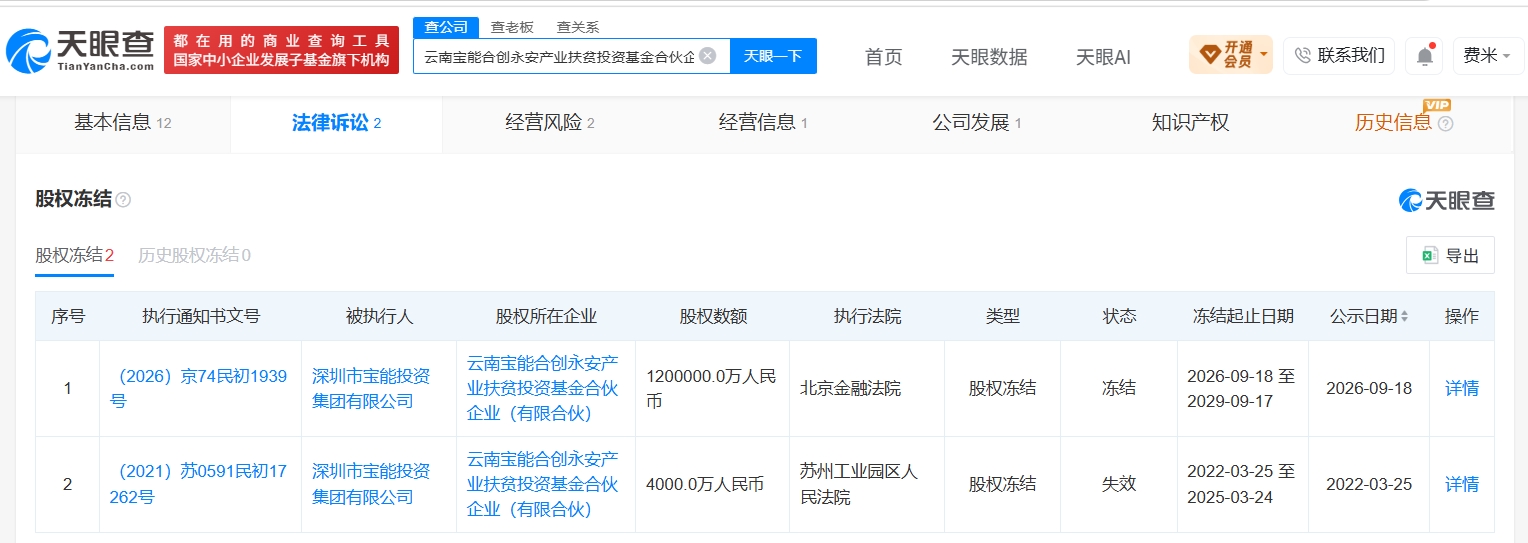Expand the 开通会员 dropdown arrow
The width and height of the screenshot is (1528, 543).
1265,54
